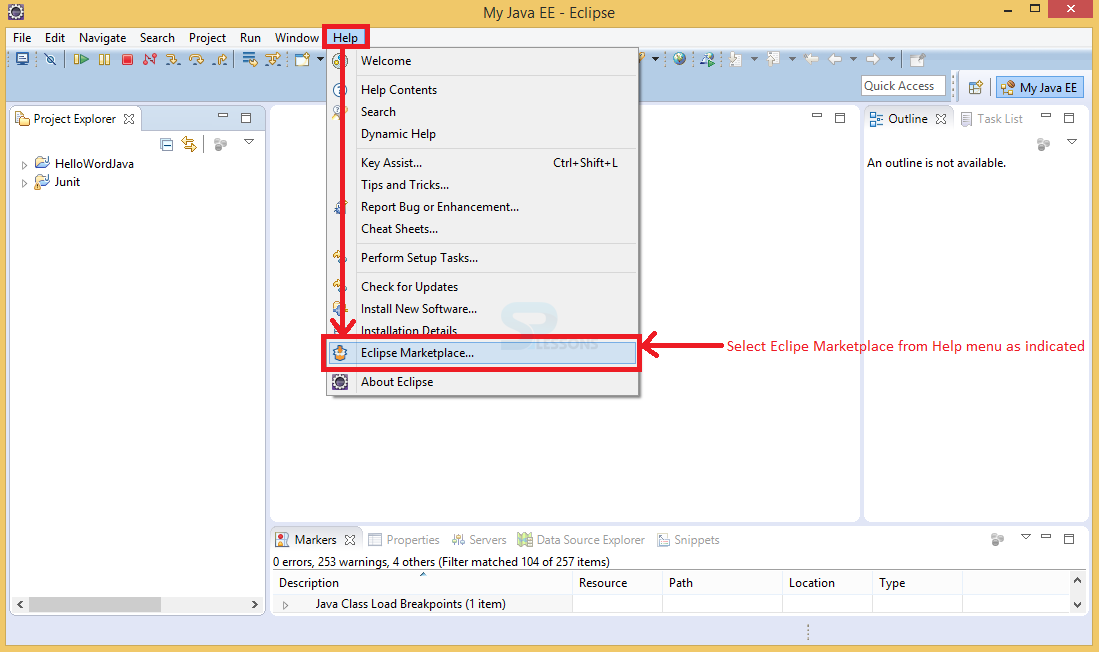This screenshot has width=1099, height=652.
Task: Open the Window menu
Action: click(x=296, y=38)
